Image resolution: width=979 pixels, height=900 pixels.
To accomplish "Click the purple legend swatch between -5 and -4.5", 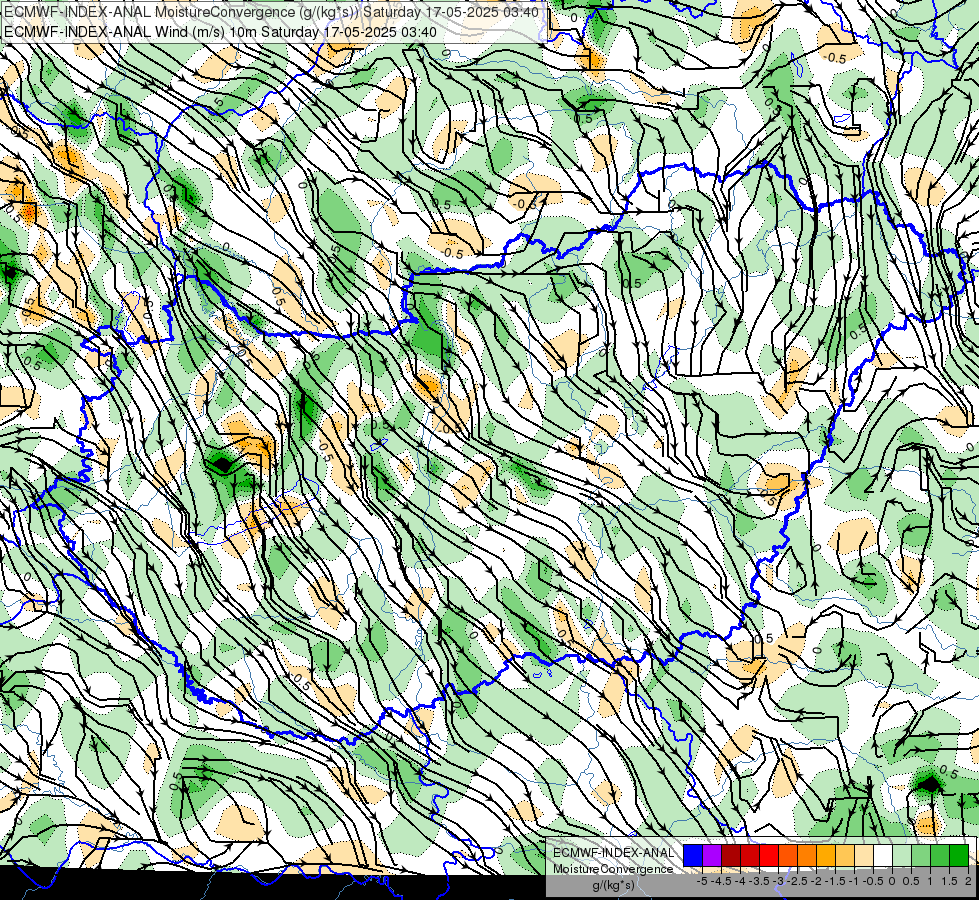I will pyautogui.click(x=712, y=856).
